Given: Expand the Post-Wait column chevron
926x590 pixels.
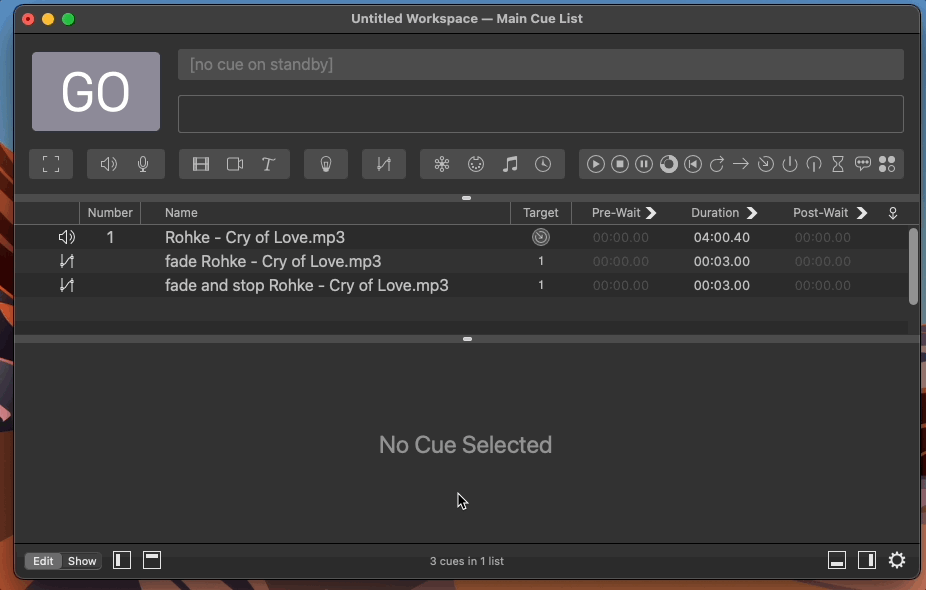Looking at the screenshot, I should point(862,213).
